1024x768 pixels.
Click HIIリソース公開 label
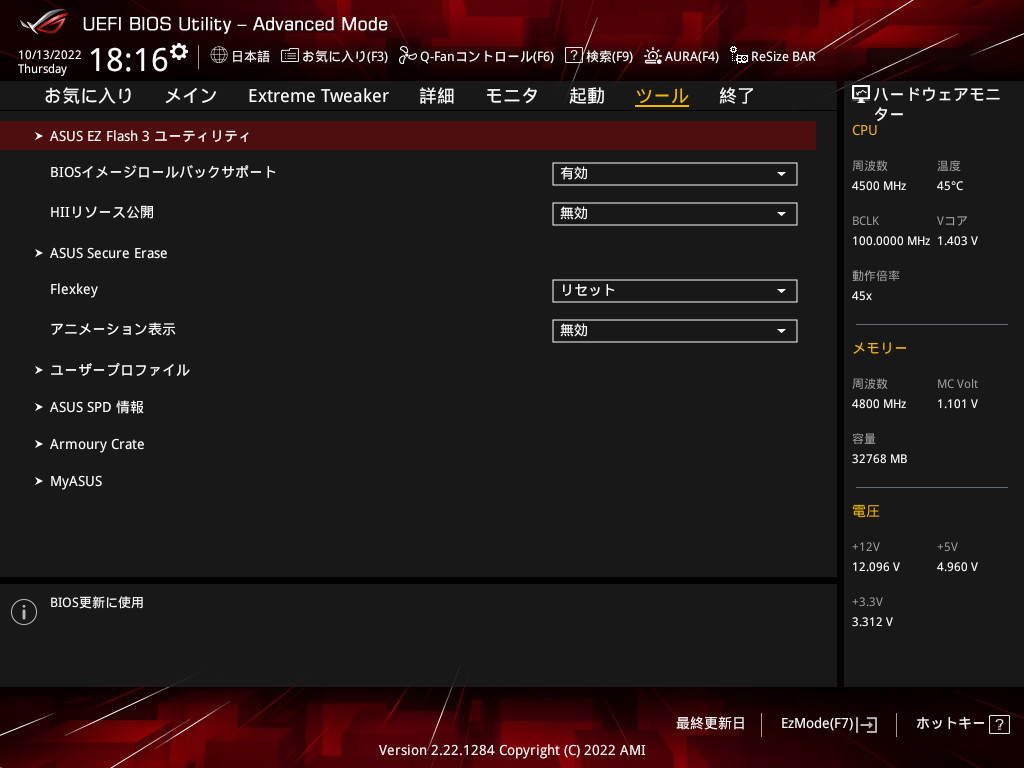coord(102,212)
